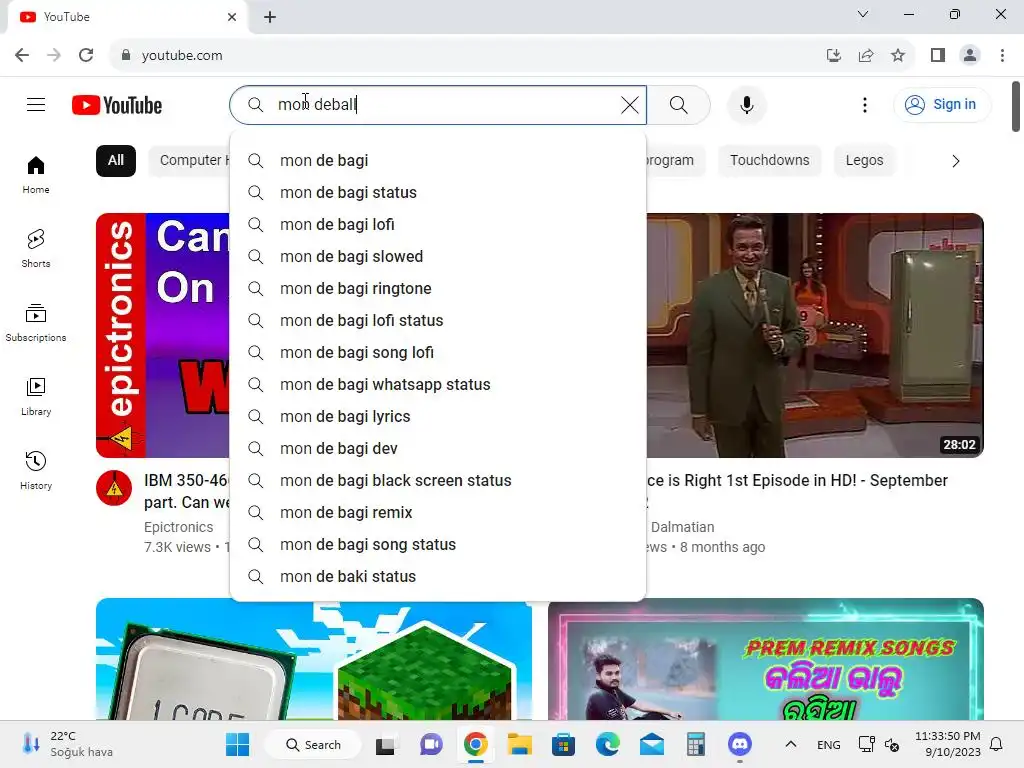The height and width of the screenshot is (768, 1024).
Task: Open File Explorer from the taskbar
Action: click(x=520, y=744)
